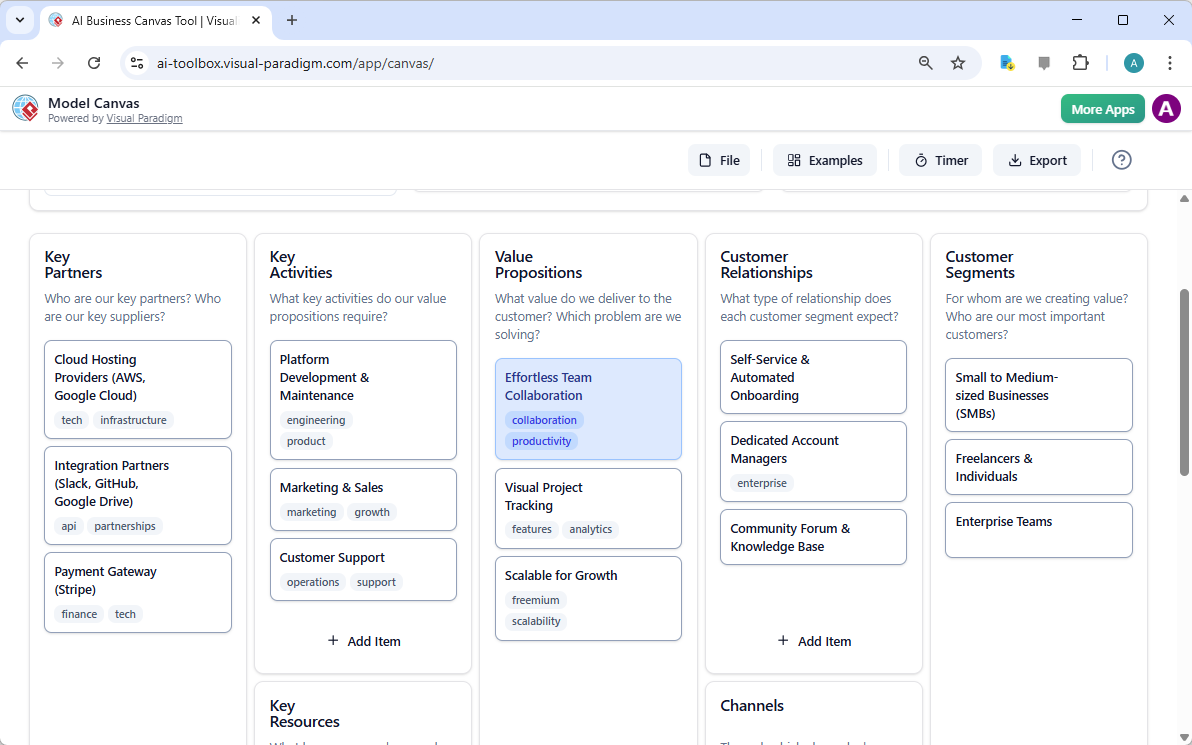
Task: Add Item under Key Activities
Action: [363, 641]
